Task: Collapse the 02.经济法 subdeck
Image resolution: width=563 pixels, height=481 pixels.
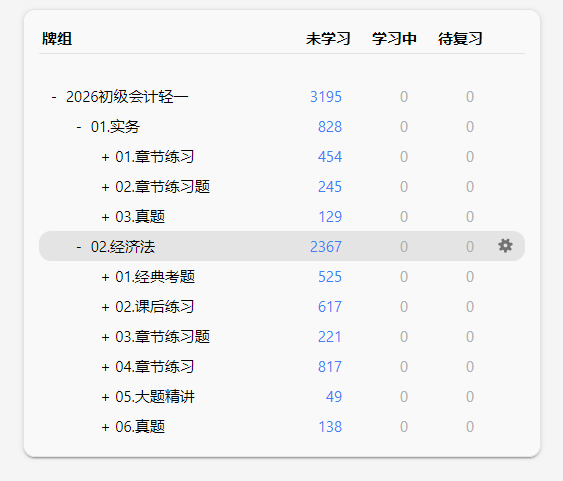Action: (79, 247)
